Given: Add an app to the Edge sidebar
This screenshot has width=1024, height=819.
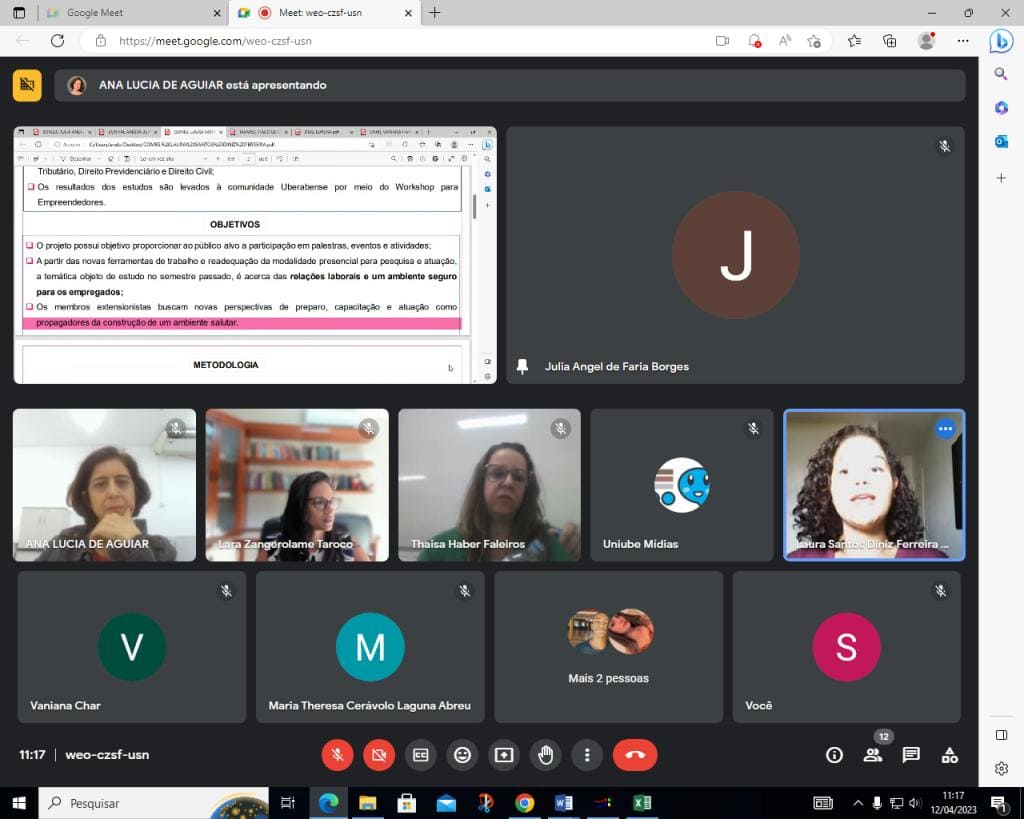Looking at the screenshot, I should point(1000,178).
